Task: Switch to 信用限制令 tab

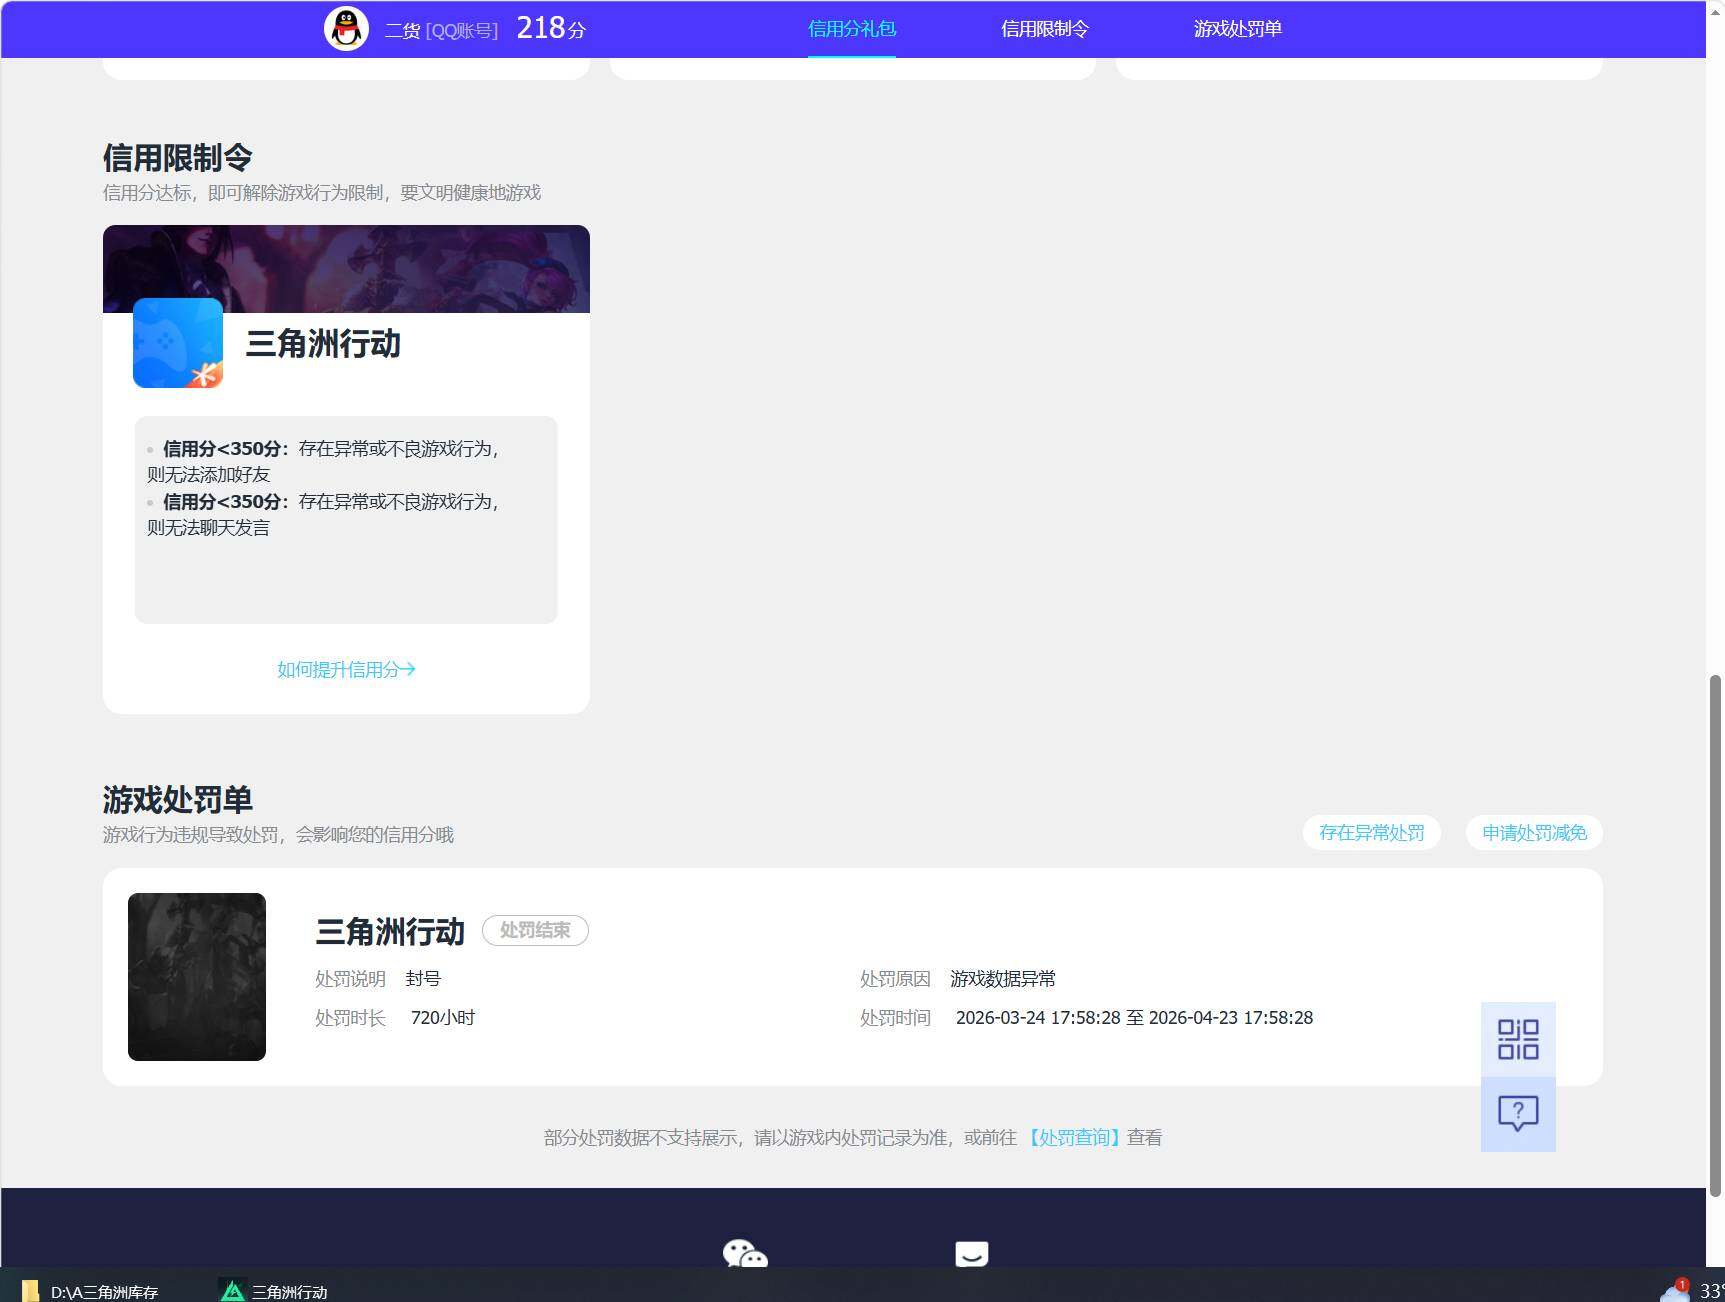Action: click(x=1045, y=29)
